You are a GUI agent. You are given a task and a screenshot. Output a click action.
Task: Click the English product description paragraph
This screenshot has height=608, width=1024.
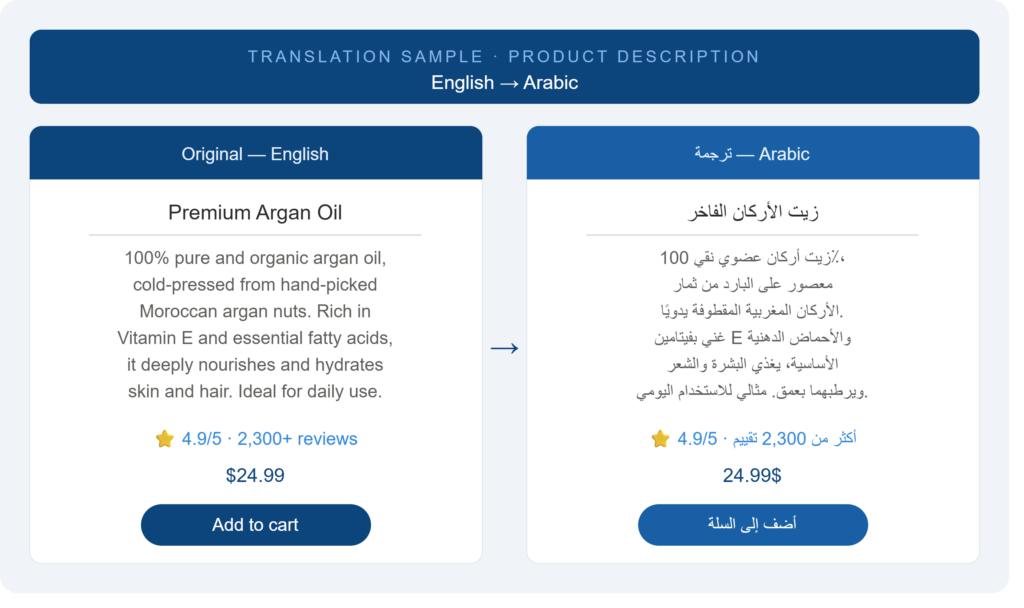click(x=255, y=325)
